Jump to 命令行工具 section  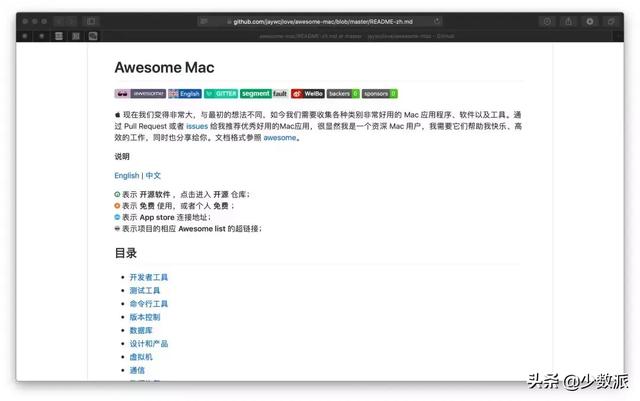tap(149, 304)
